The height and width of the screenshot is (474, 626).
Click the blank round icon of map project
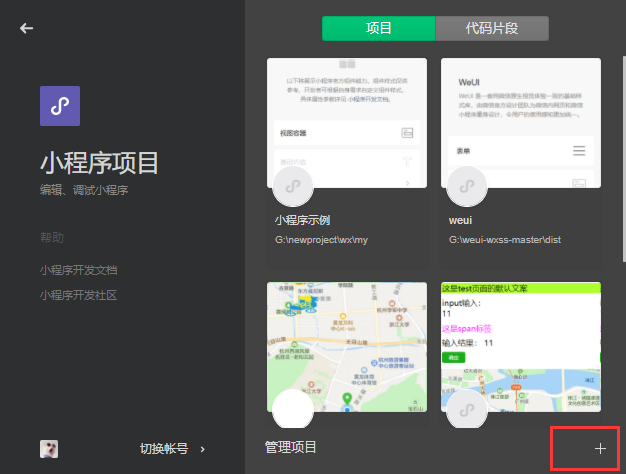click(293, 410)
